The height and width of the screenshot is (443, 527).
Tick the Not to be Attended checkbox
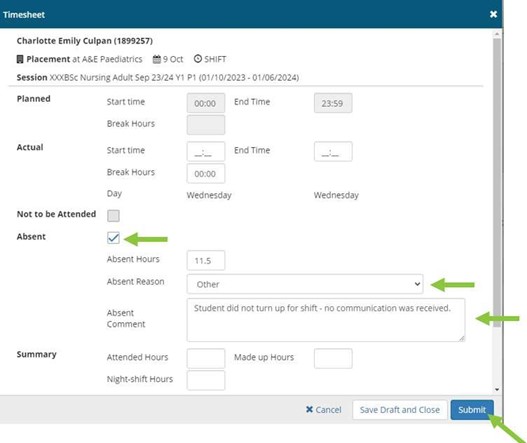coord(113,215)
